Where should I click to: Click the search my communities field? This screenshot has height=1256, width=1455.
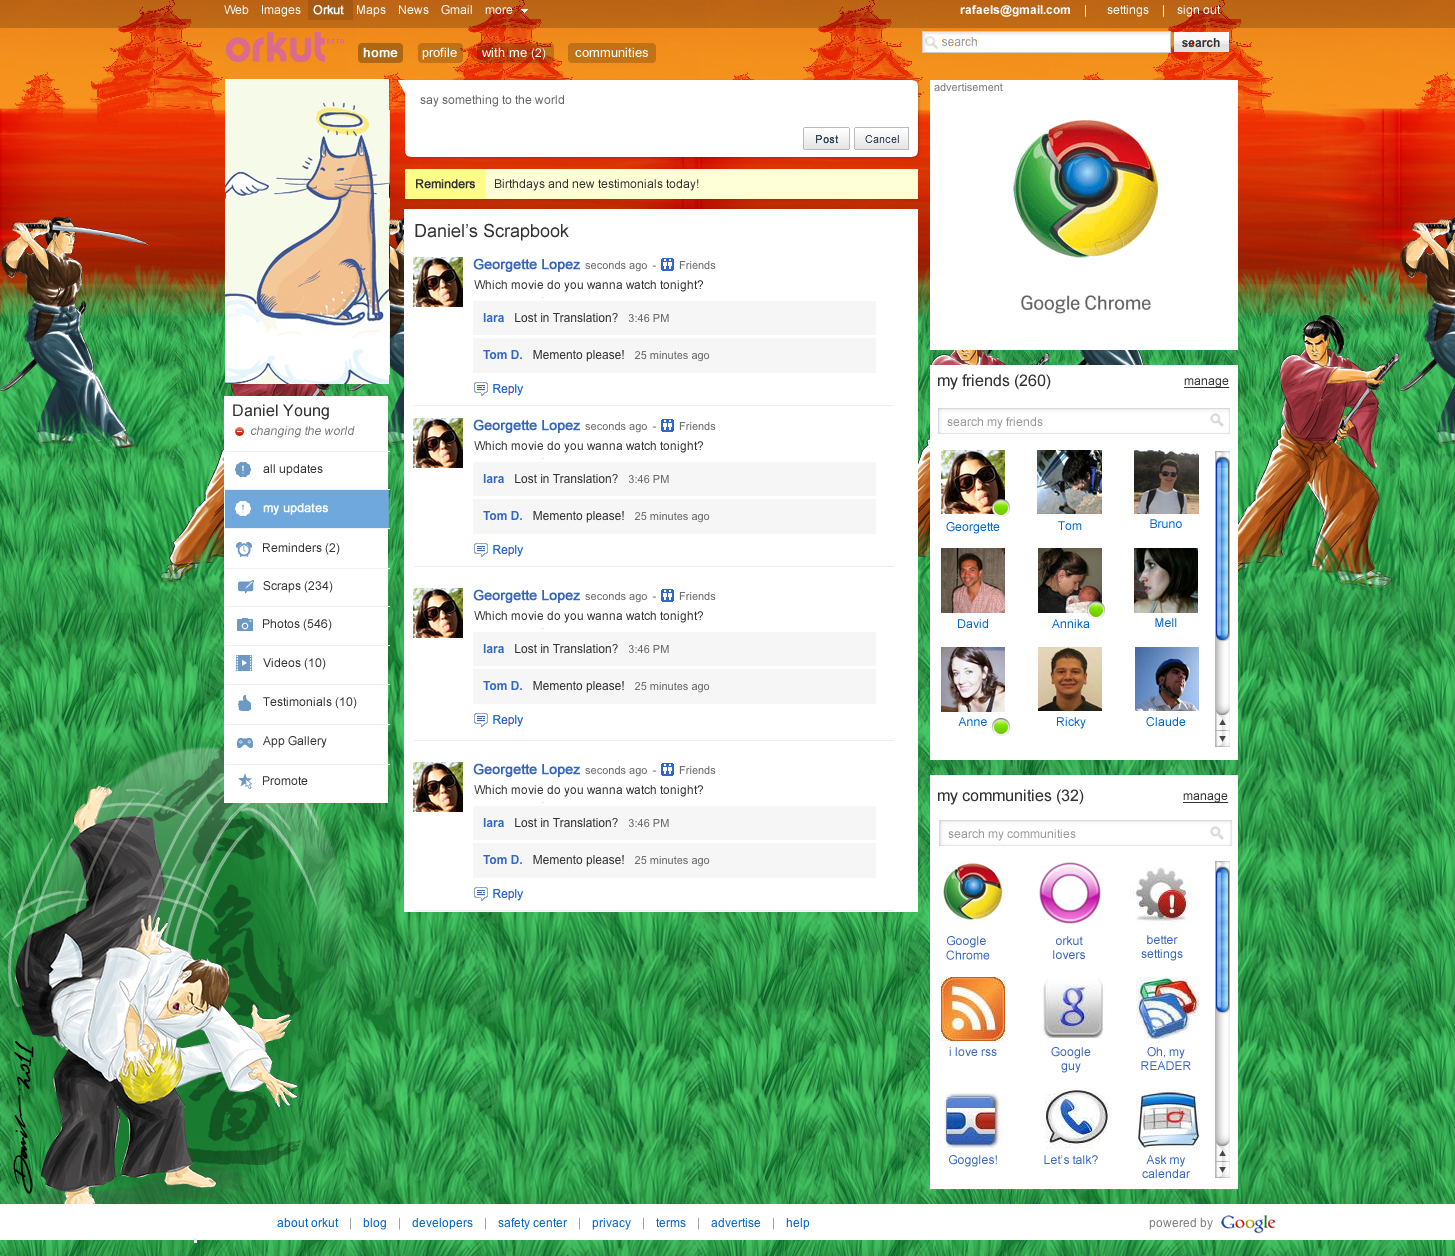1083,833
